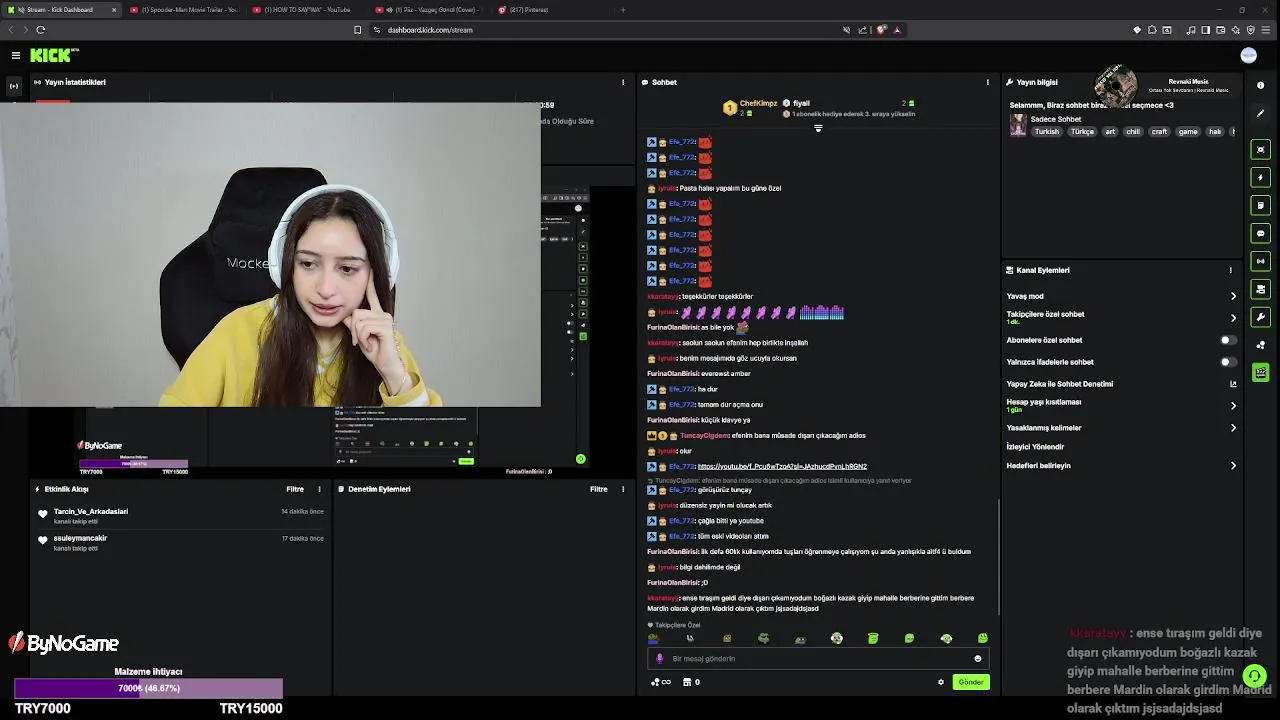1280x720 pixels.
Task: Open Filtre in Etkinlik Akışı panel
Action: (295, 489)
